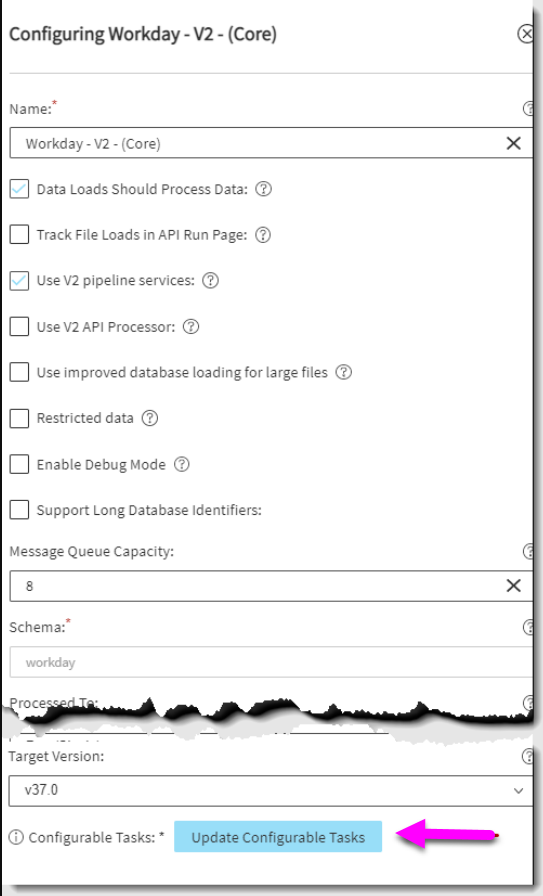Check the Use V2 API Processor box

(x=19, y=326)
